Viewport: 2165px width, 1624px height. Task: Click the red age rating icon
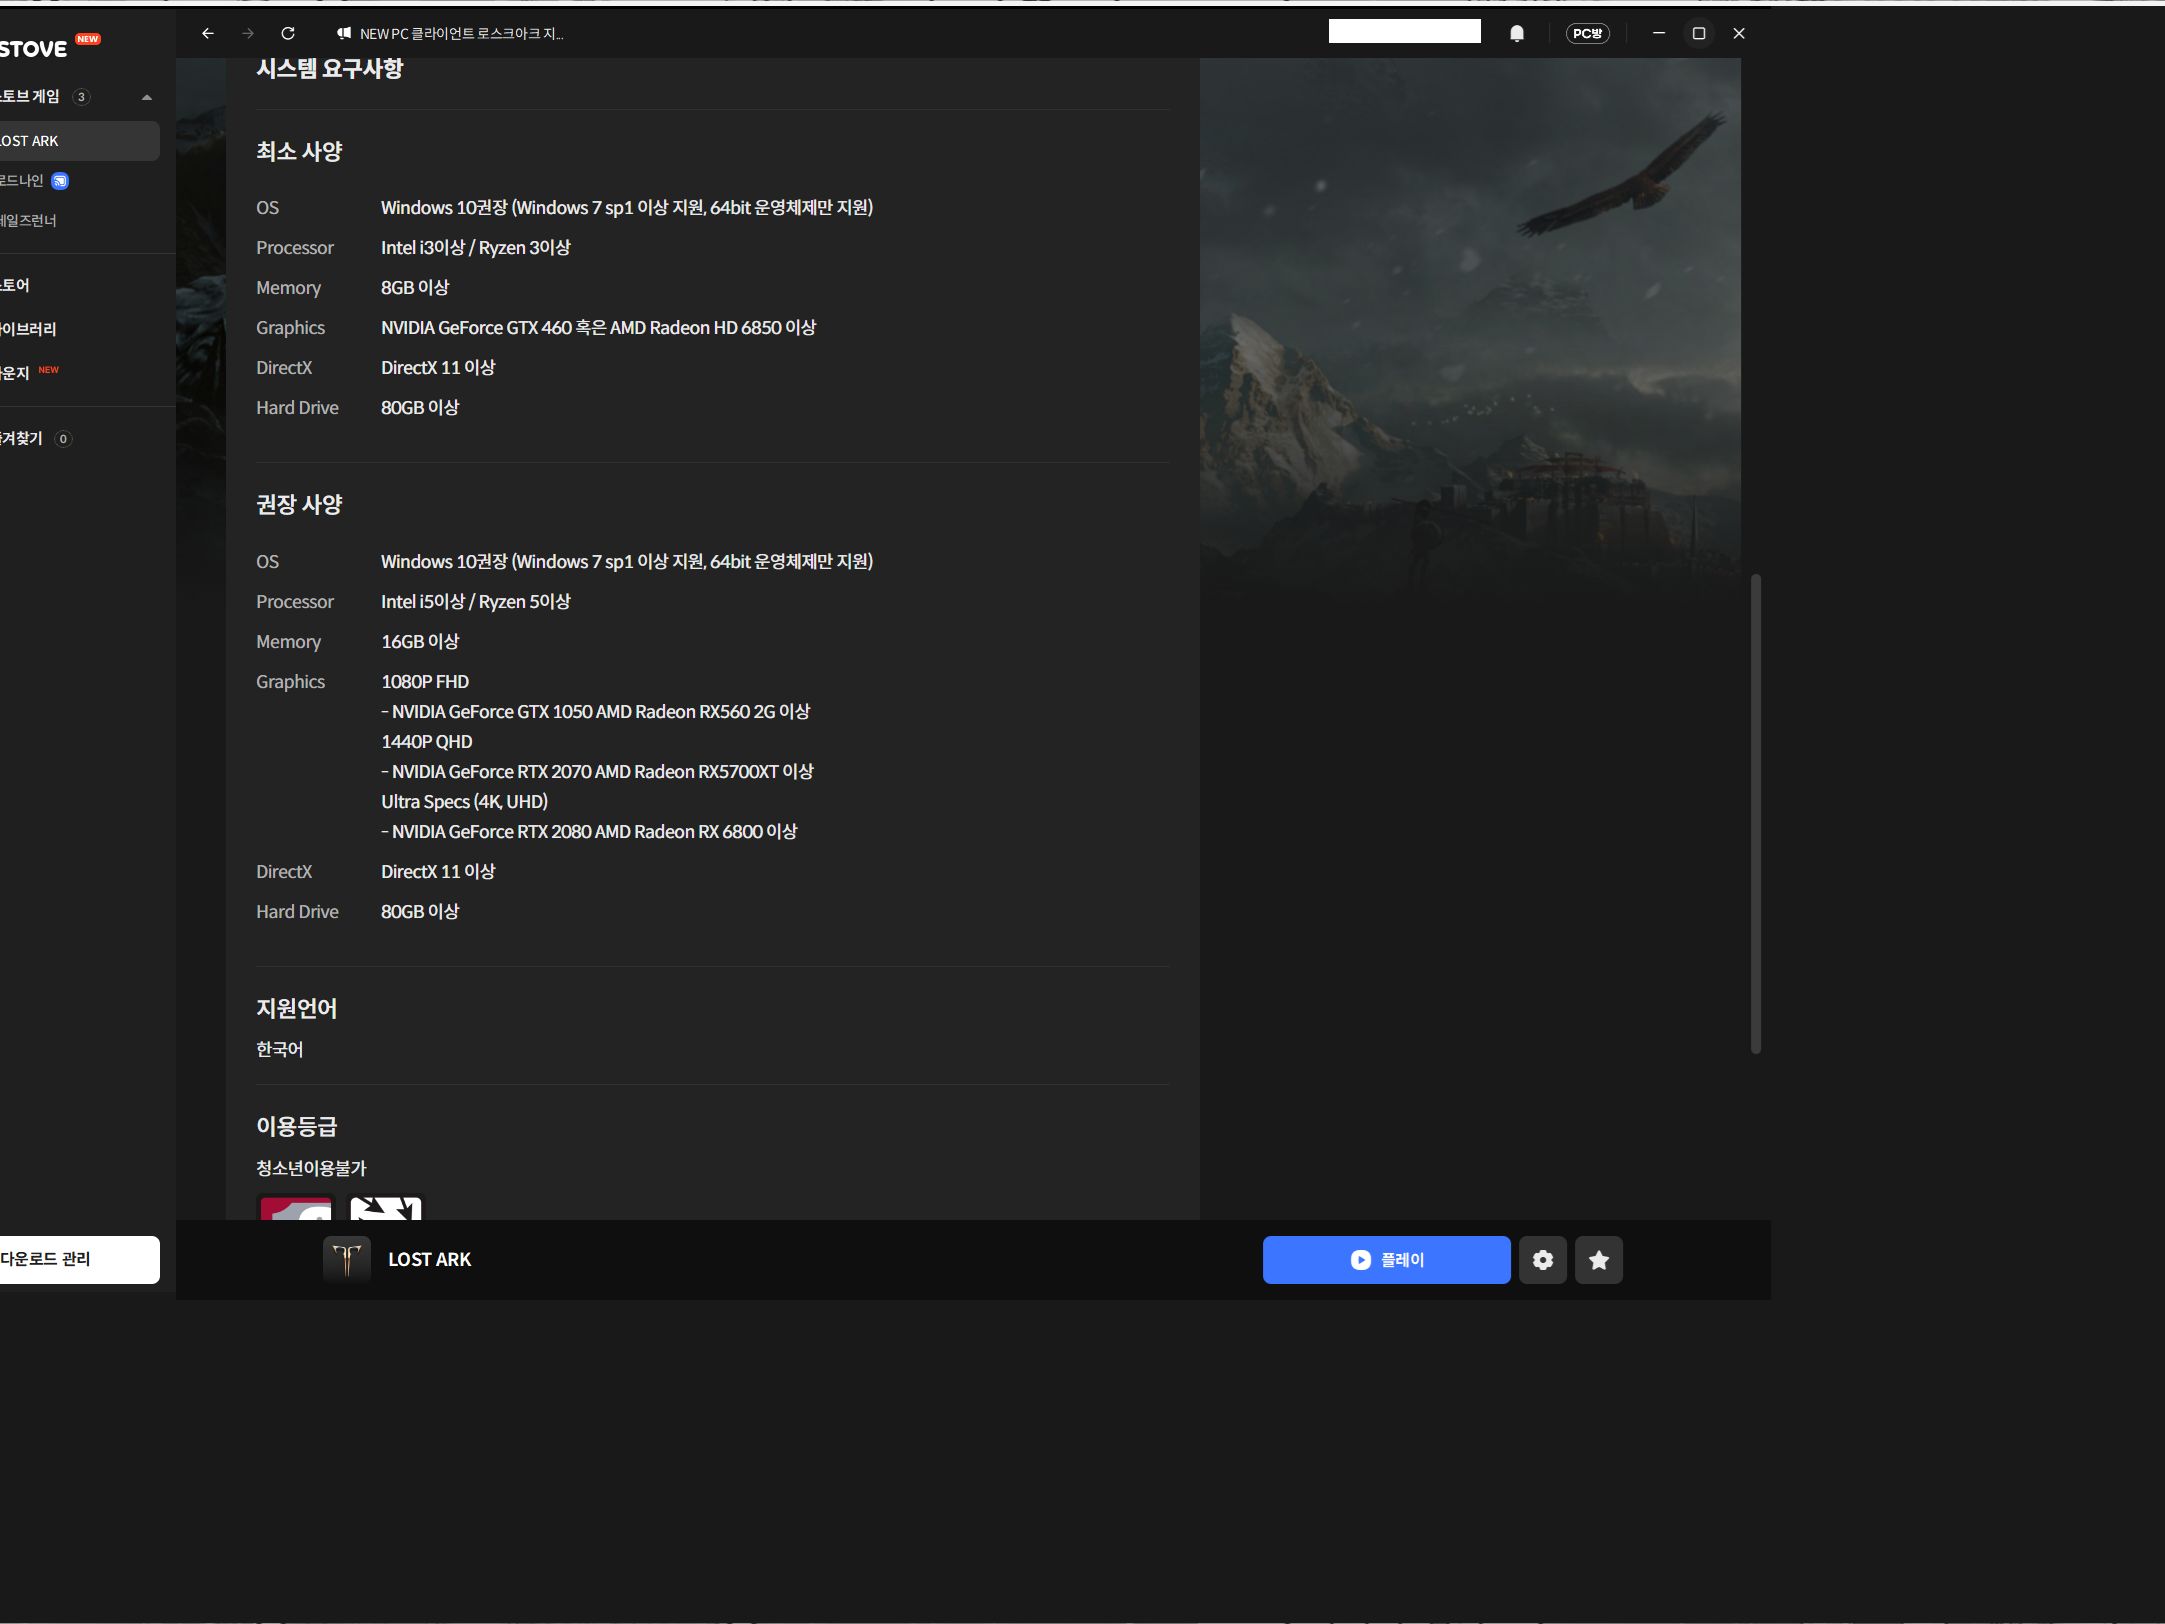coord(295,1207)
